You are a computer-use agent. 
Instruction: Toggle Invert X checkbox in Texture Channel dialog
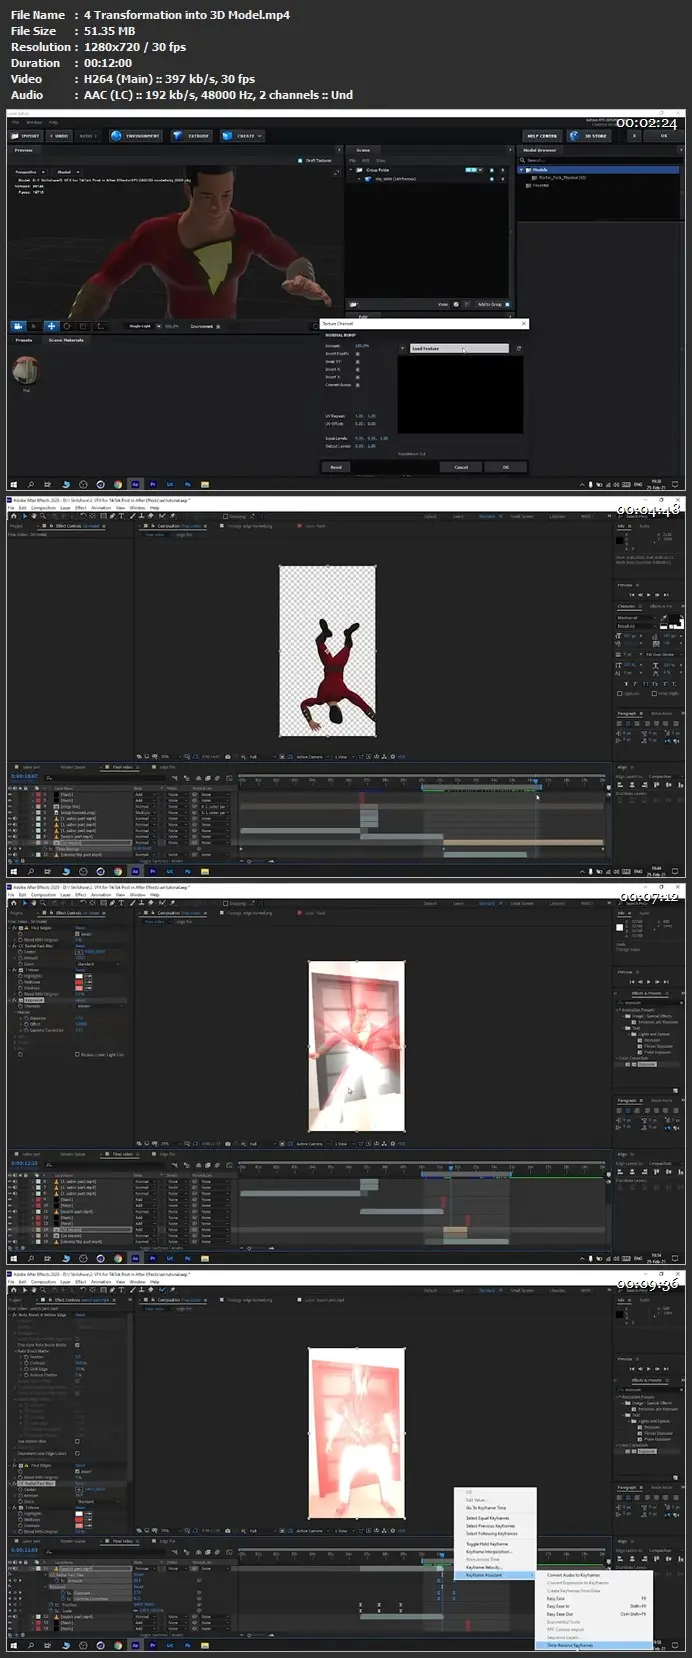(357, 369)
